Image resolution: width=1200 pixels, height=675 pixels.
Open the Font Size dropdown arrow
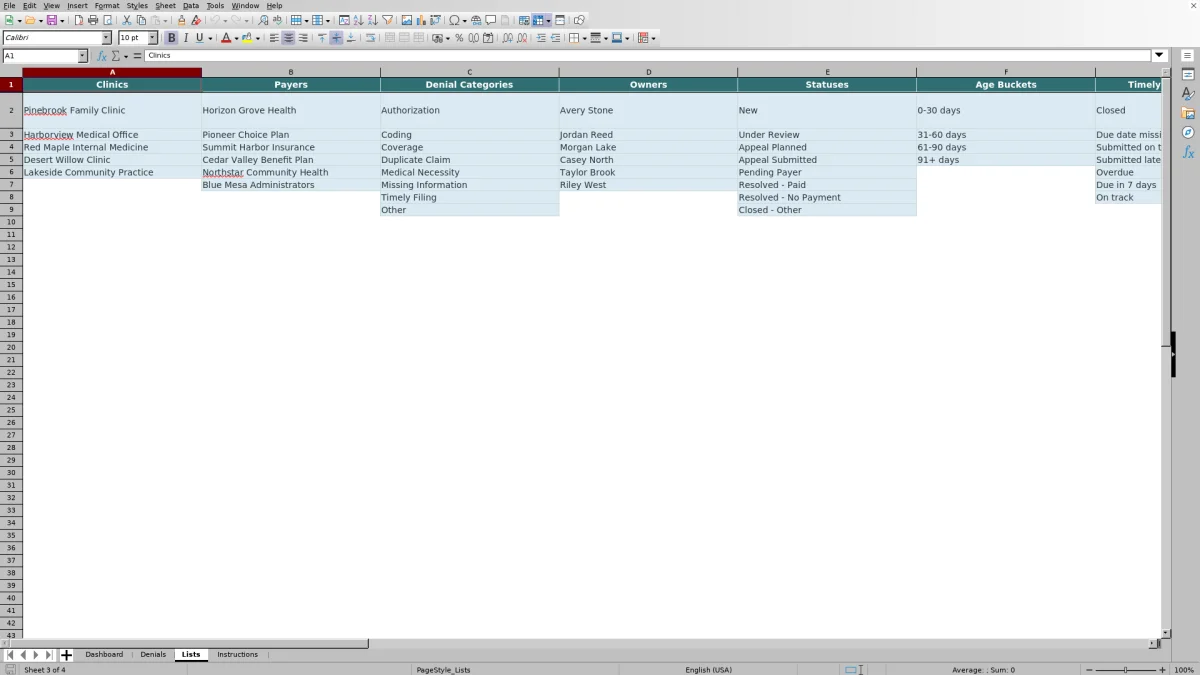click(153, 38)
